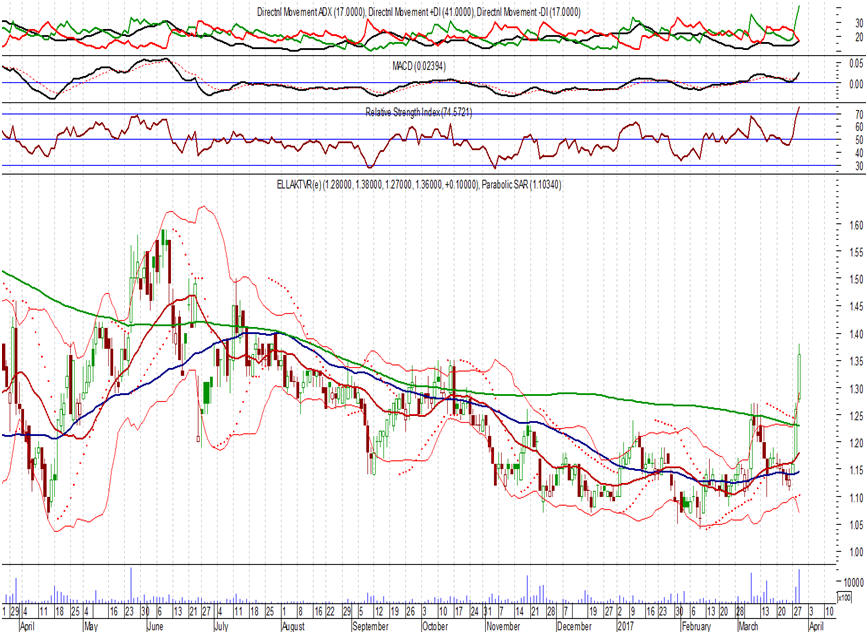868x634 pixels.
Task: Select the 10000 volume axis label
Action: (x=842, y=582)
